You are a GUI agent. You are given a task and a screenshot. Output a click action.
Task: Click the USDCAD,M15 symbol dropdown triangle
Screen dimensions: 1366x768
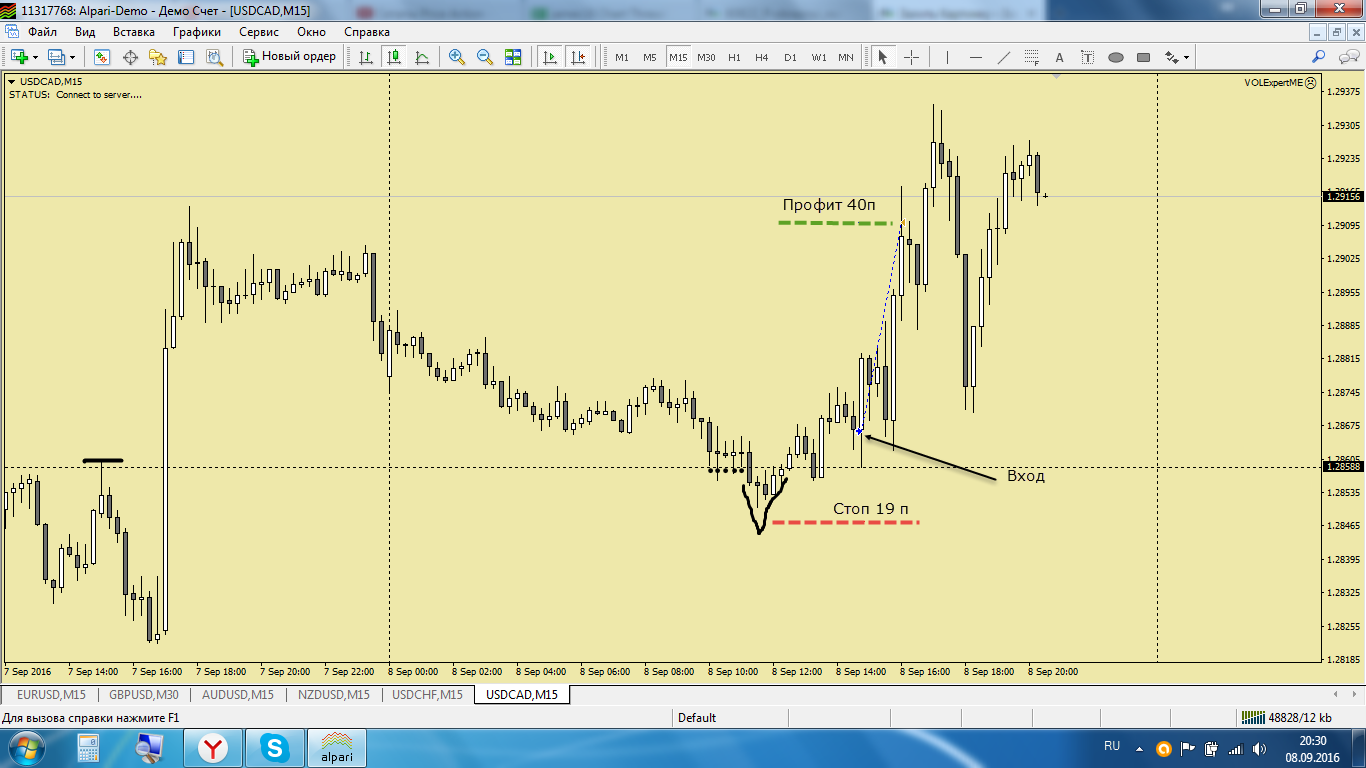point(12,82)
